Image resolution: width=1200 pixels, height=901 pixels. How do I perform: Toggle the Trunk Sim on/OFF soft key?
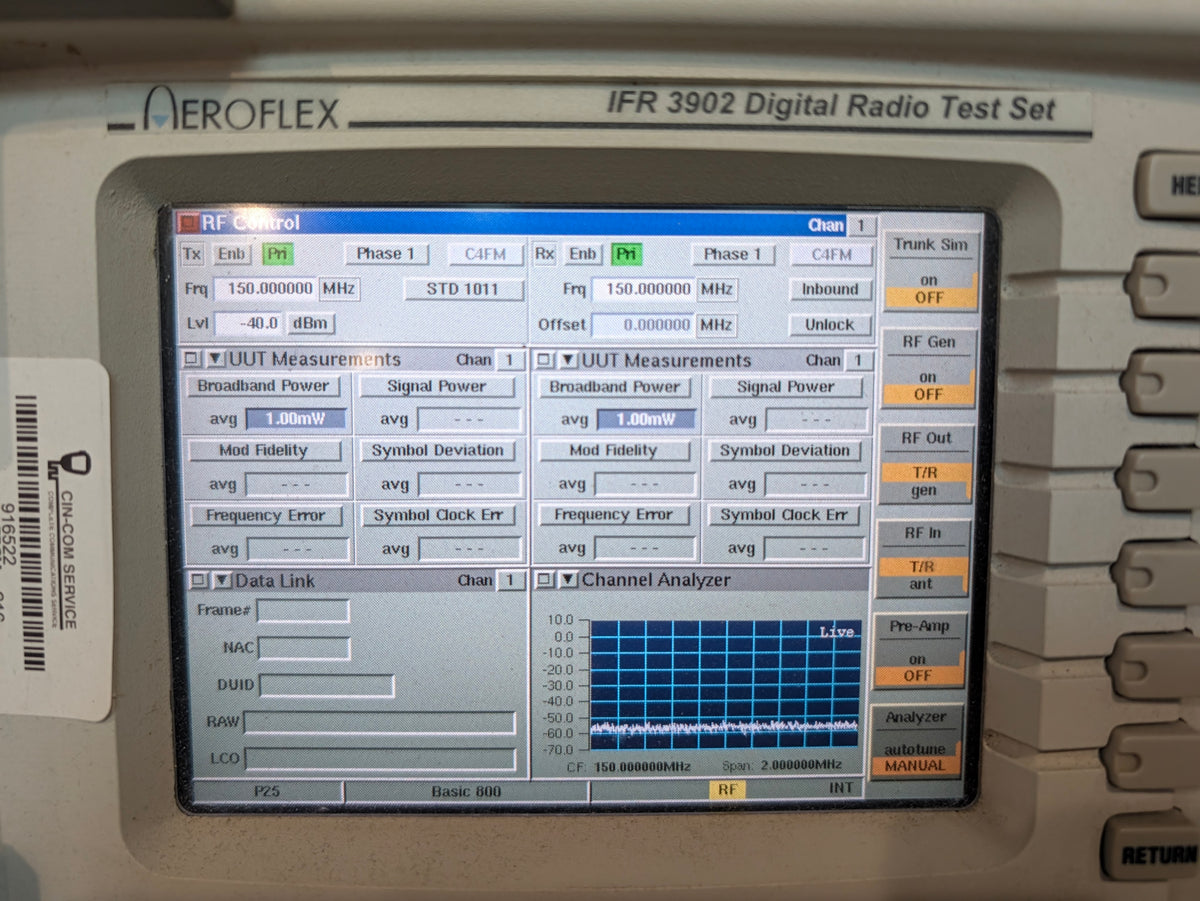(x=929, y=271)
